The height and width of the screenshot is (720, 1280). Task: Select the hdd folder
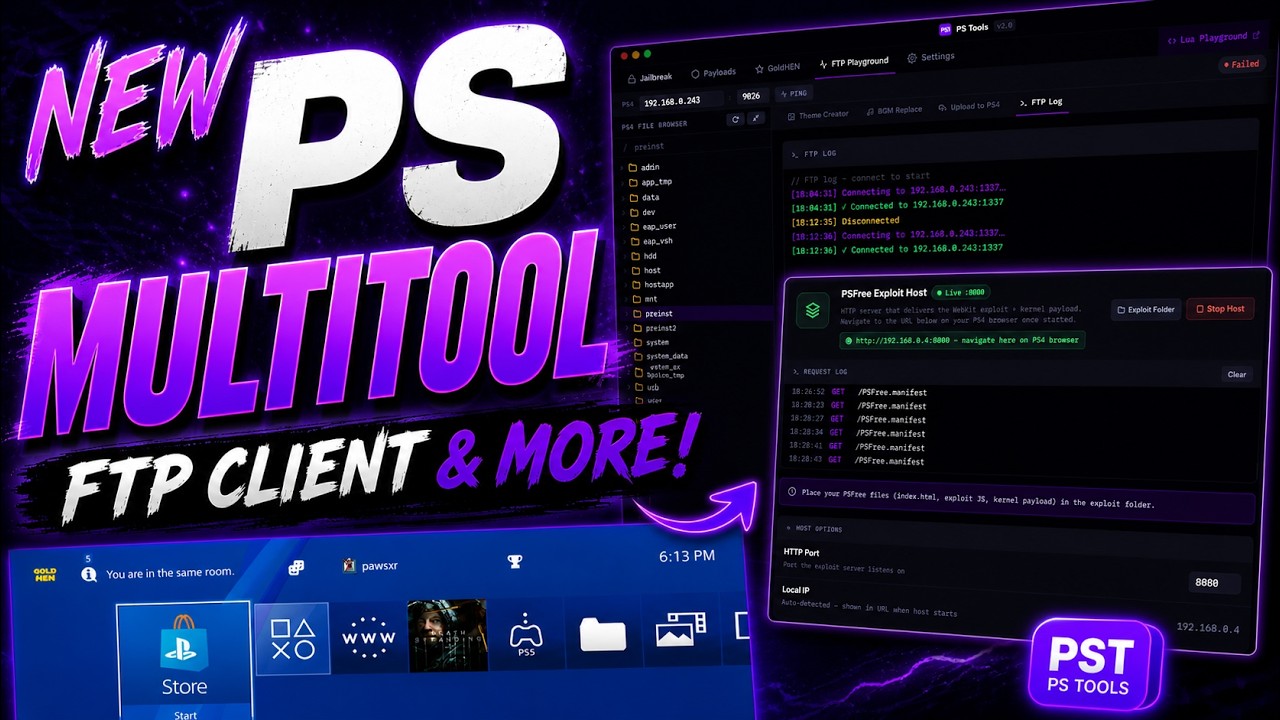(643, 255)
